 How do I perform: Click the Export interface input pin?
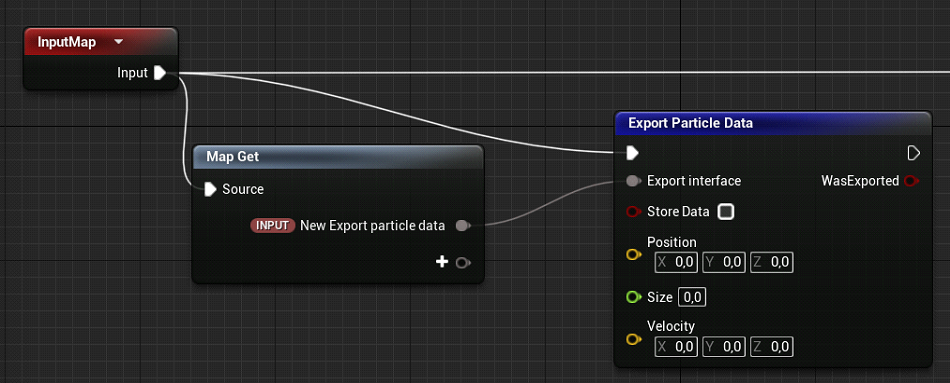click(633, 181)
